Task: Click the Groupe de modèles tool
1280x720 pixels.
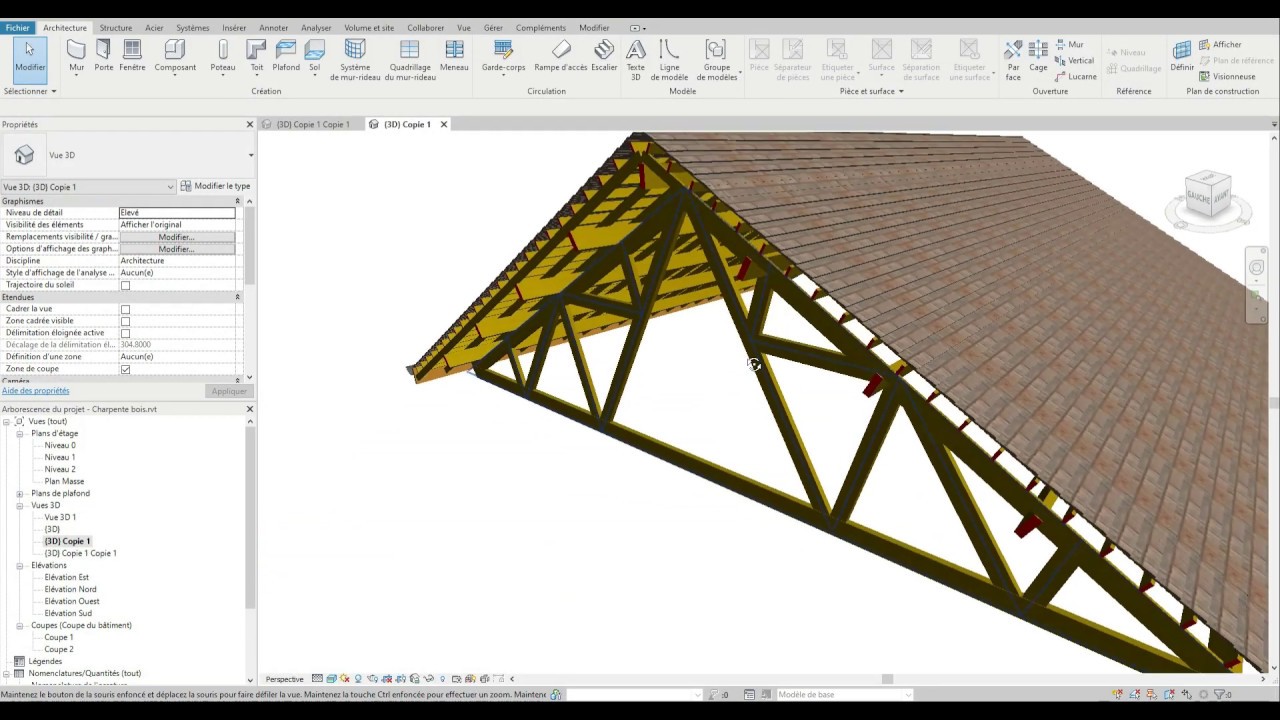Action: click(x=716, y=59)
